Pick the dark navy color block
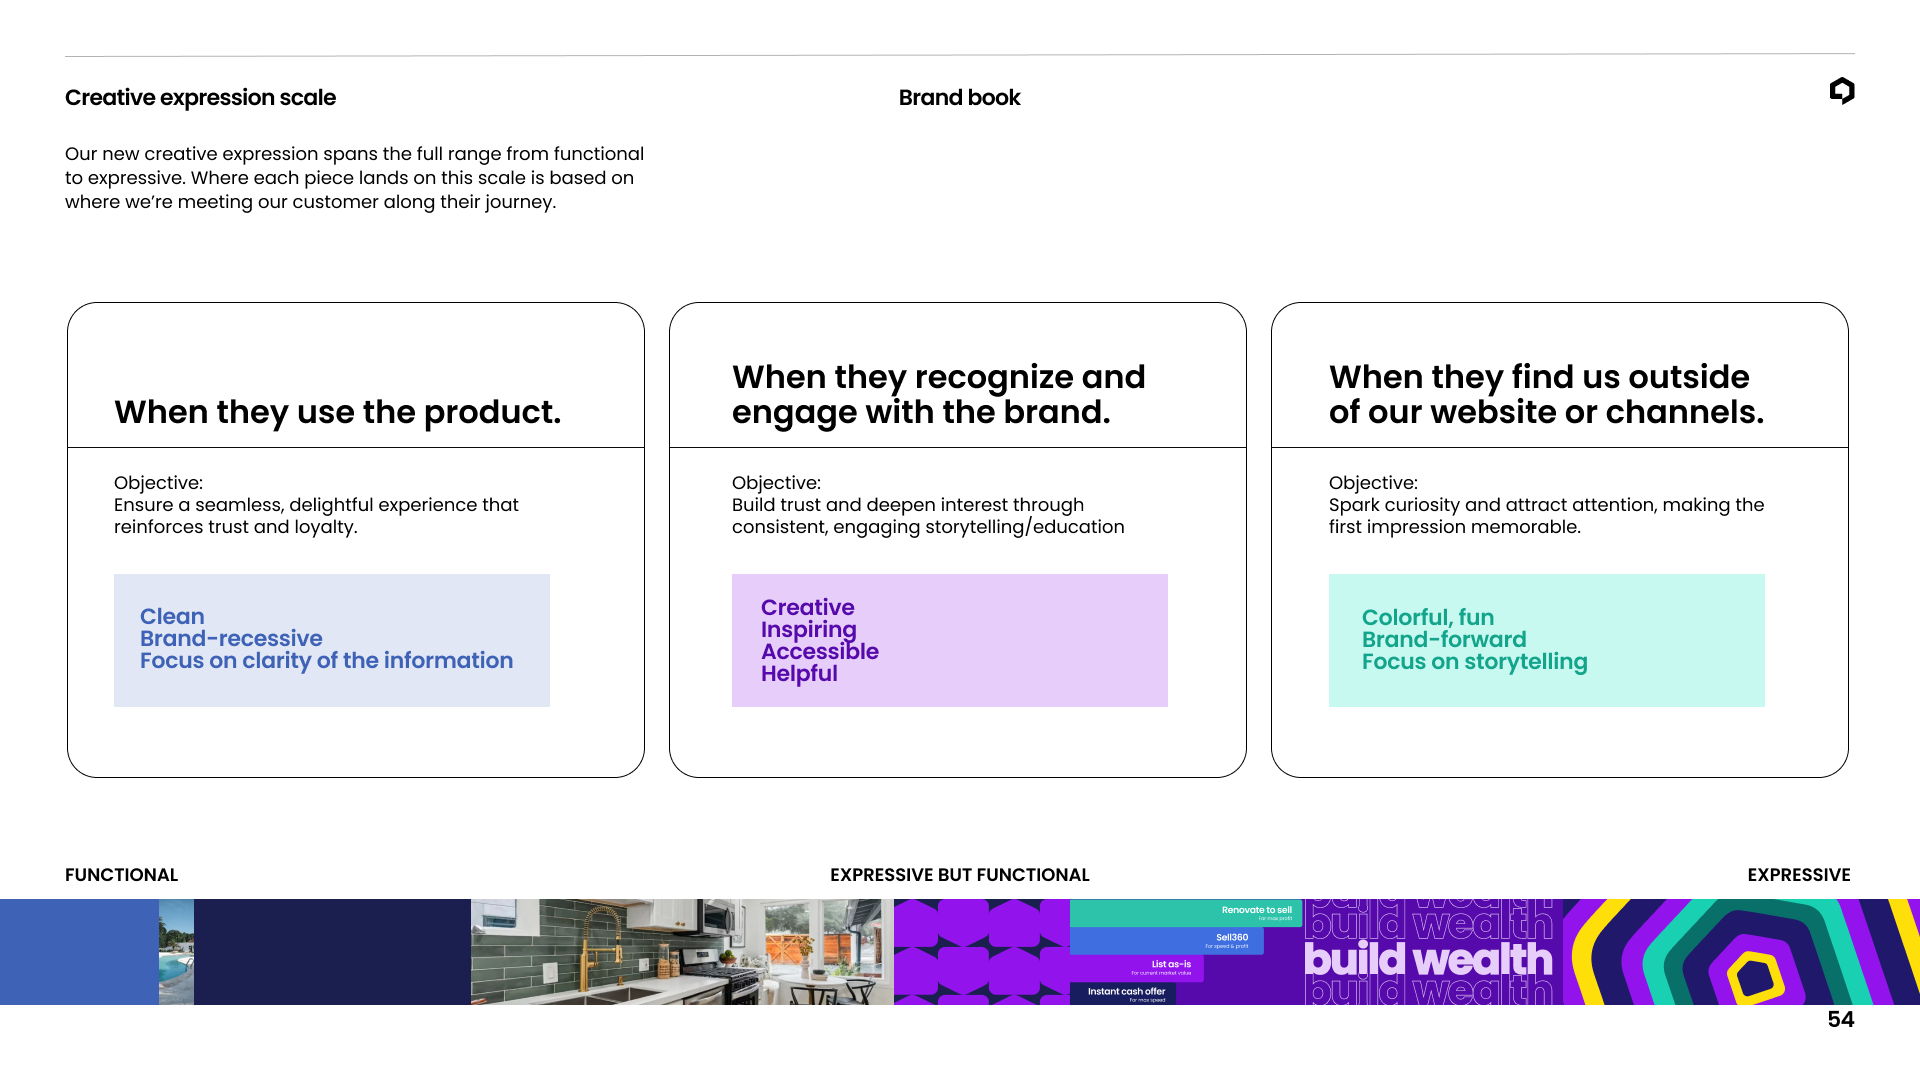This screenshot has width=1920, height=1080. pos(332,951)
